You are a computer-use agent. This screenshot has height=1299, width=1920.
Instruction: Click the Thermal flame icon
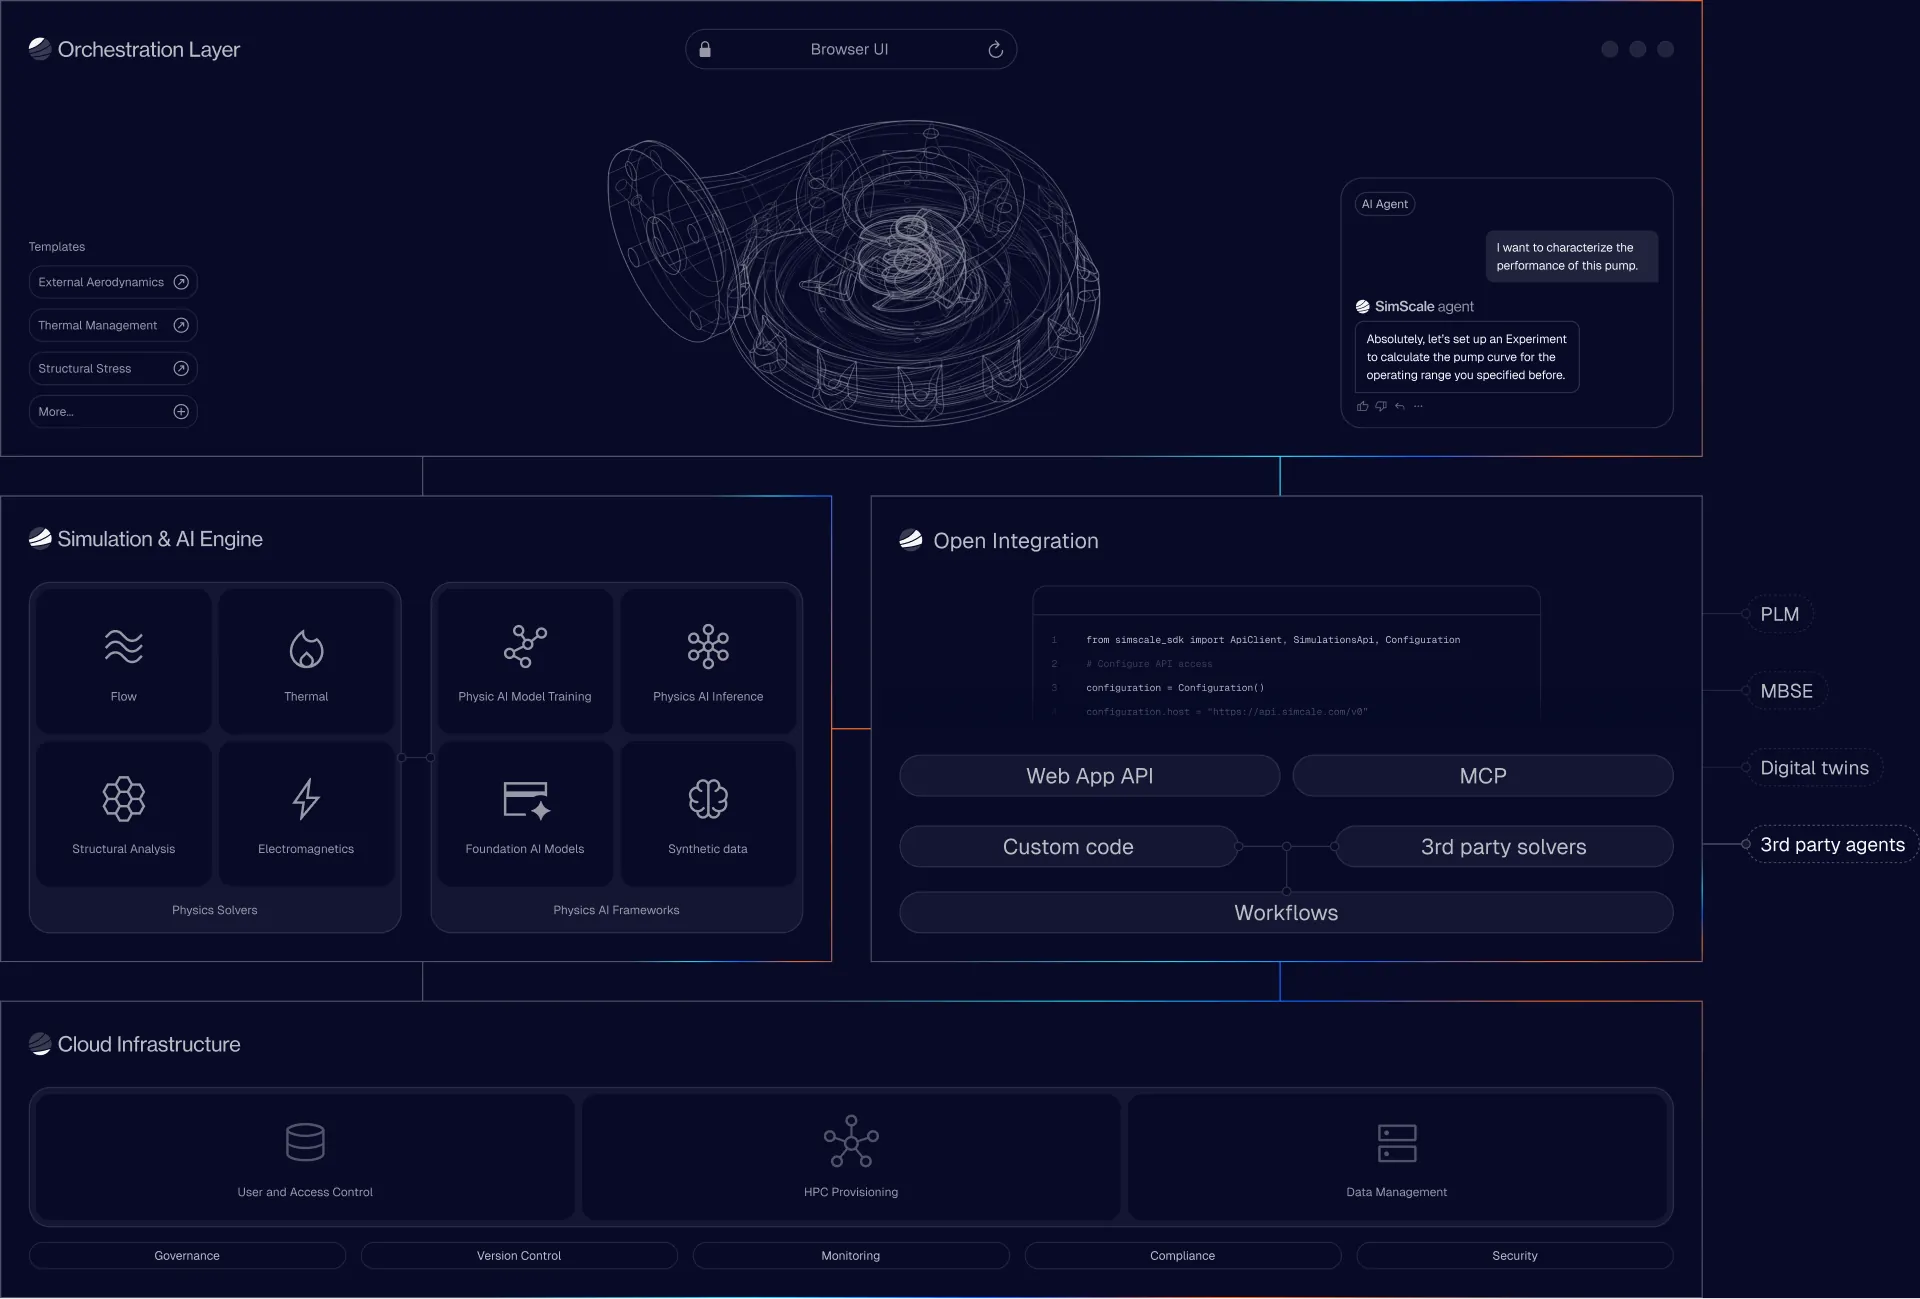click(x=306, y=648)
